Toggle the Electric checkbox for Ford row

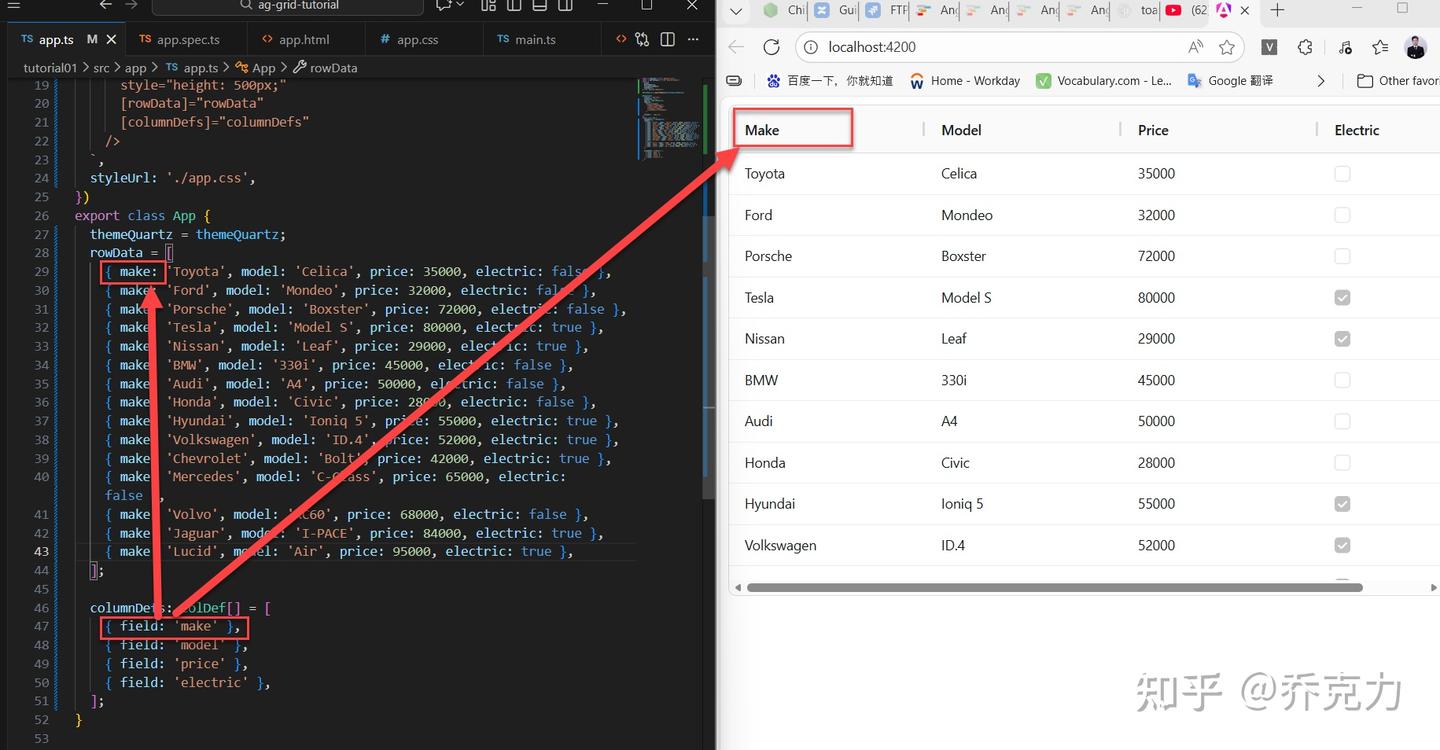[x=1342, y=215]
